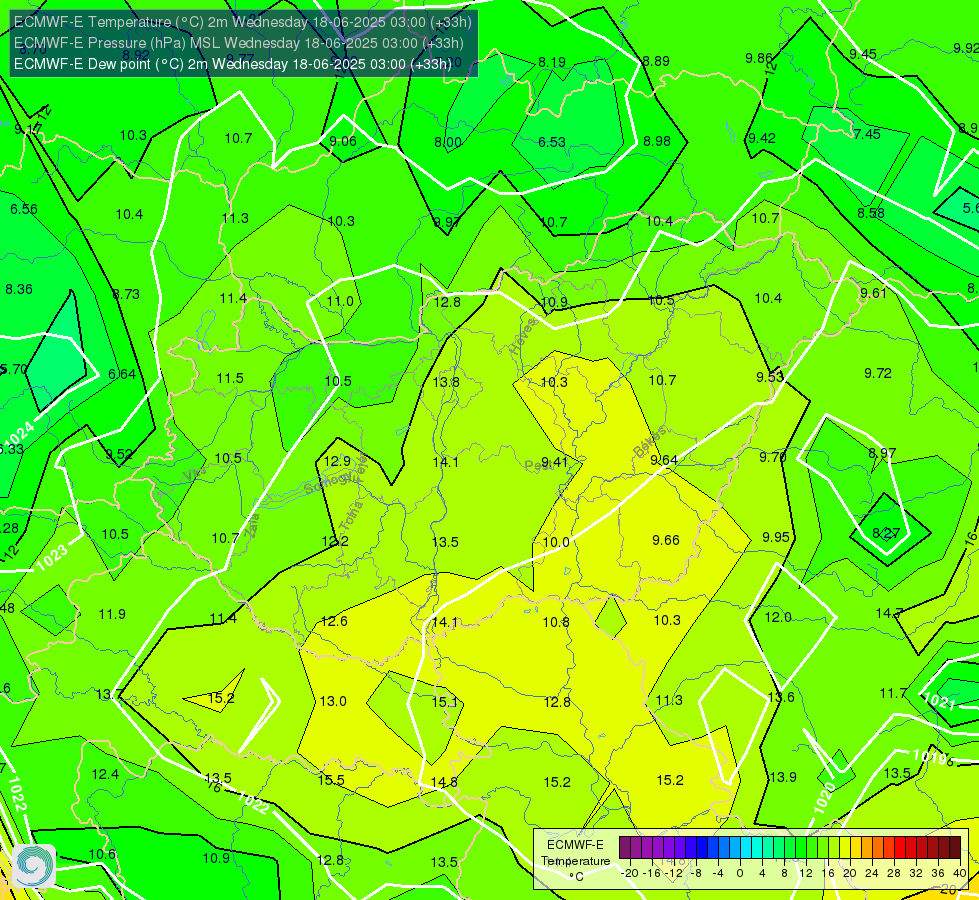Image resolution: width=979 pixels, height=900 pixels.
Task: Click the 12.6 dew point value
Action: [x=334, y=621]
